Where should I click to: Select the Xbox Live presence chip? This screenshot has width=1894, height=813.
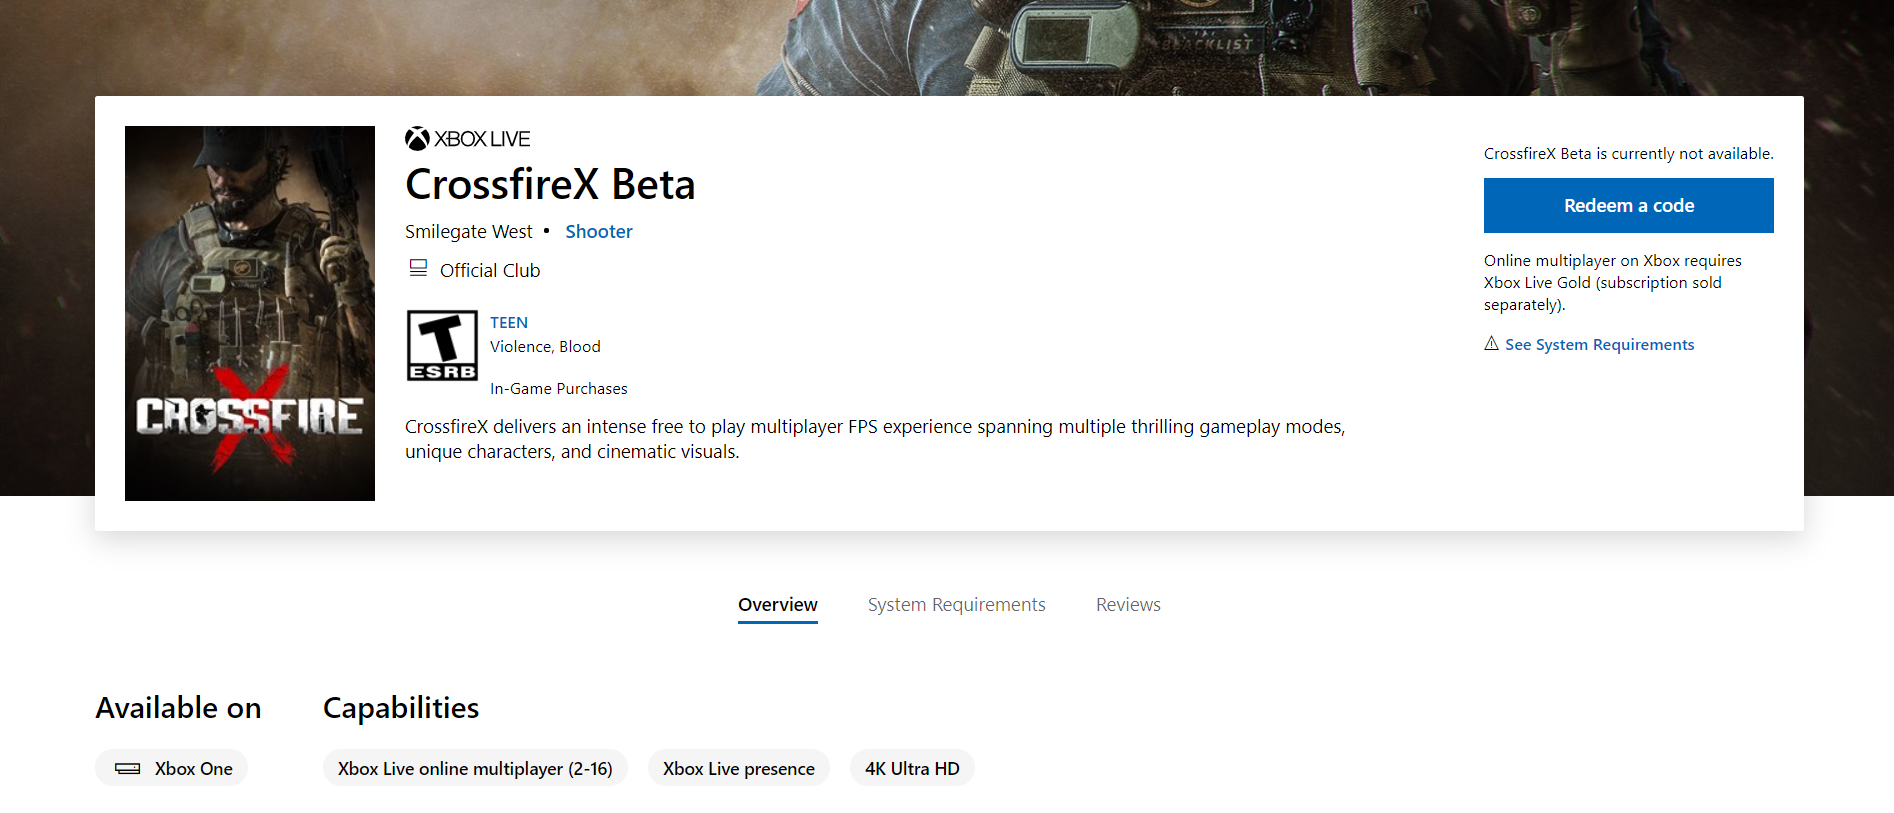click(x=738, y=768)
